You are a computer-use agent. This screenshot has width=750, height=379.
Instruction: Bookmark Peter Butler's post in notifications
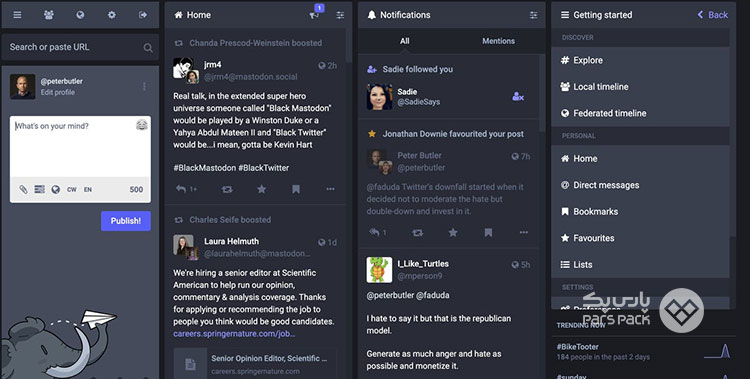(x=488, y=233)
